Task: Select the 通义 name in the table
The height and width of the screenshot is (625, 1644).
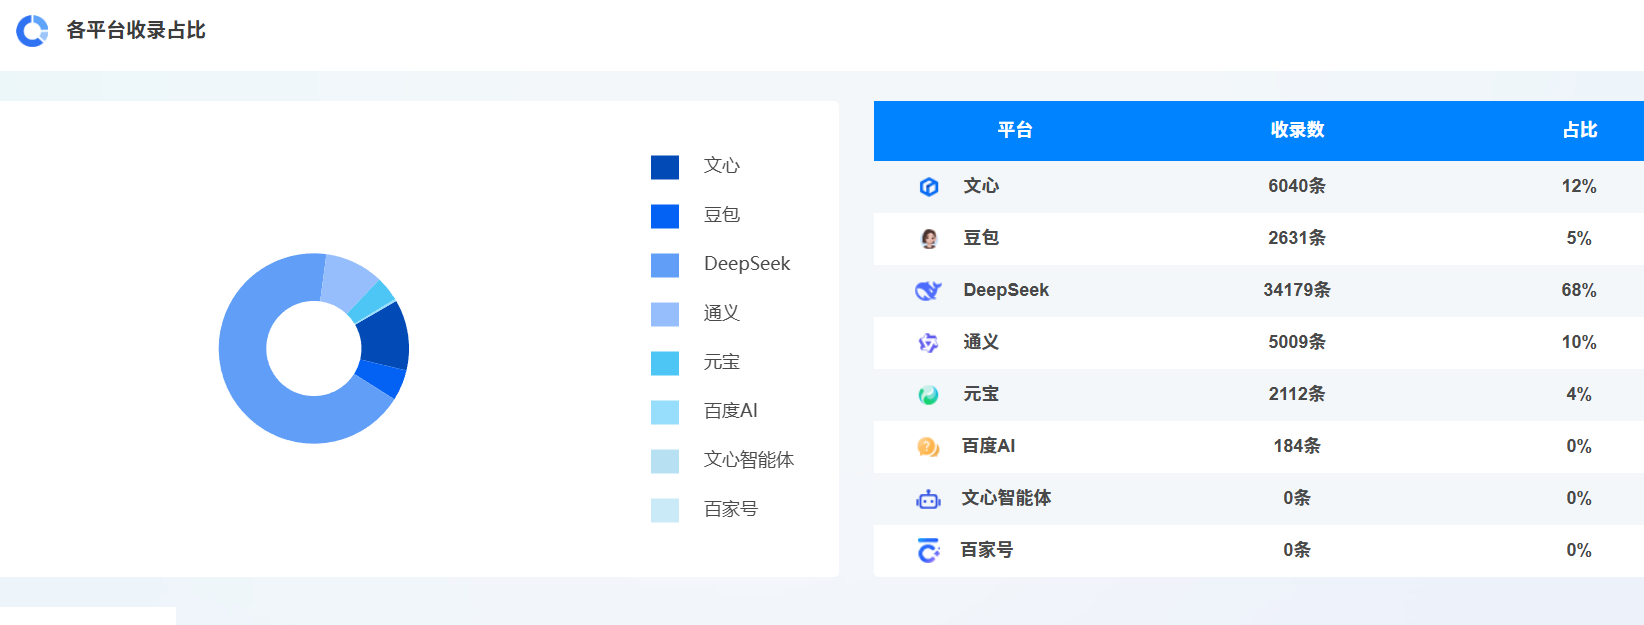Action: click(981, 342)
